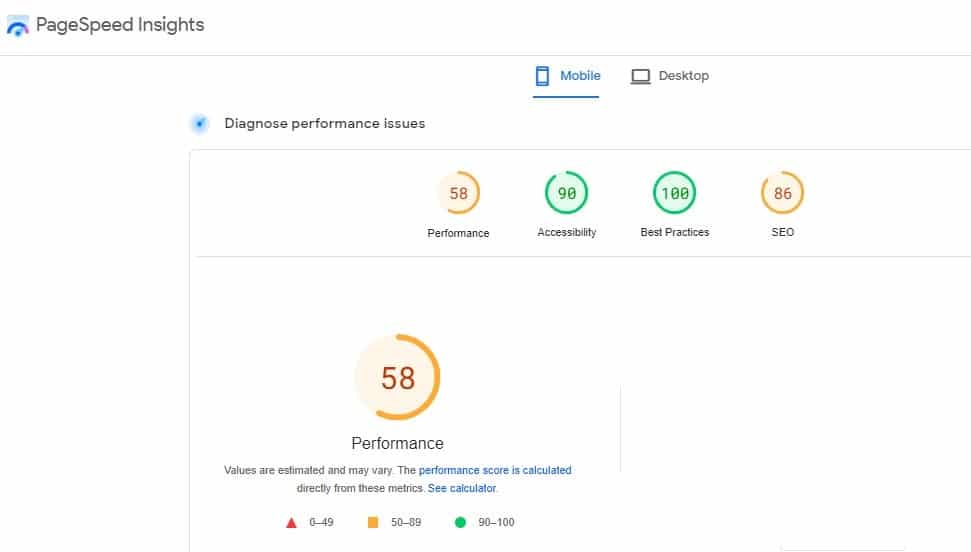This screenshot has height=552, width=971.
Task: Click the green circle 90–100 legend marker
Action: [x=460, y=522]
